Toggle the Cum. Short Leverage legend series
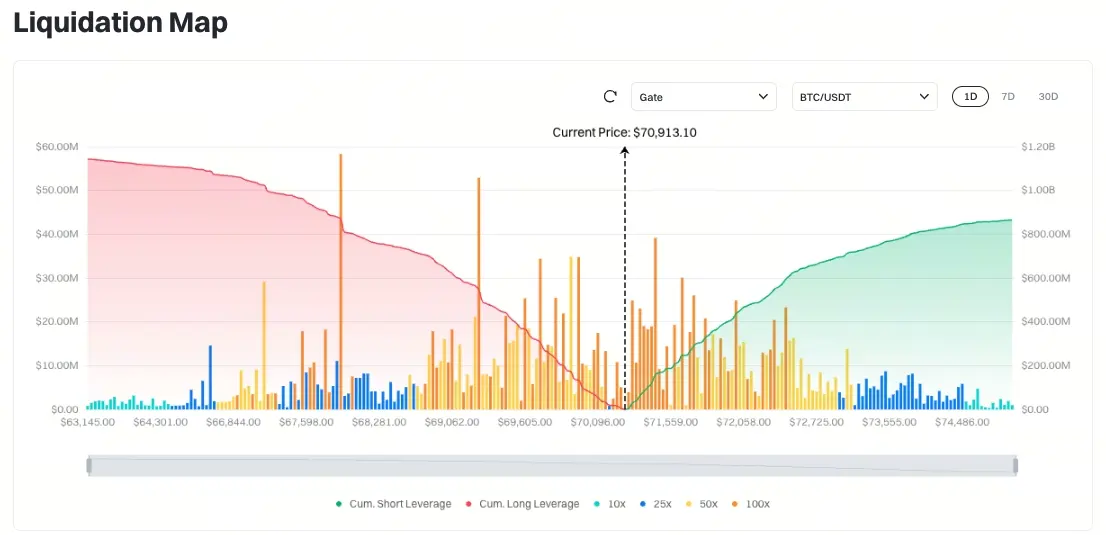 click(x=393, y=504)
